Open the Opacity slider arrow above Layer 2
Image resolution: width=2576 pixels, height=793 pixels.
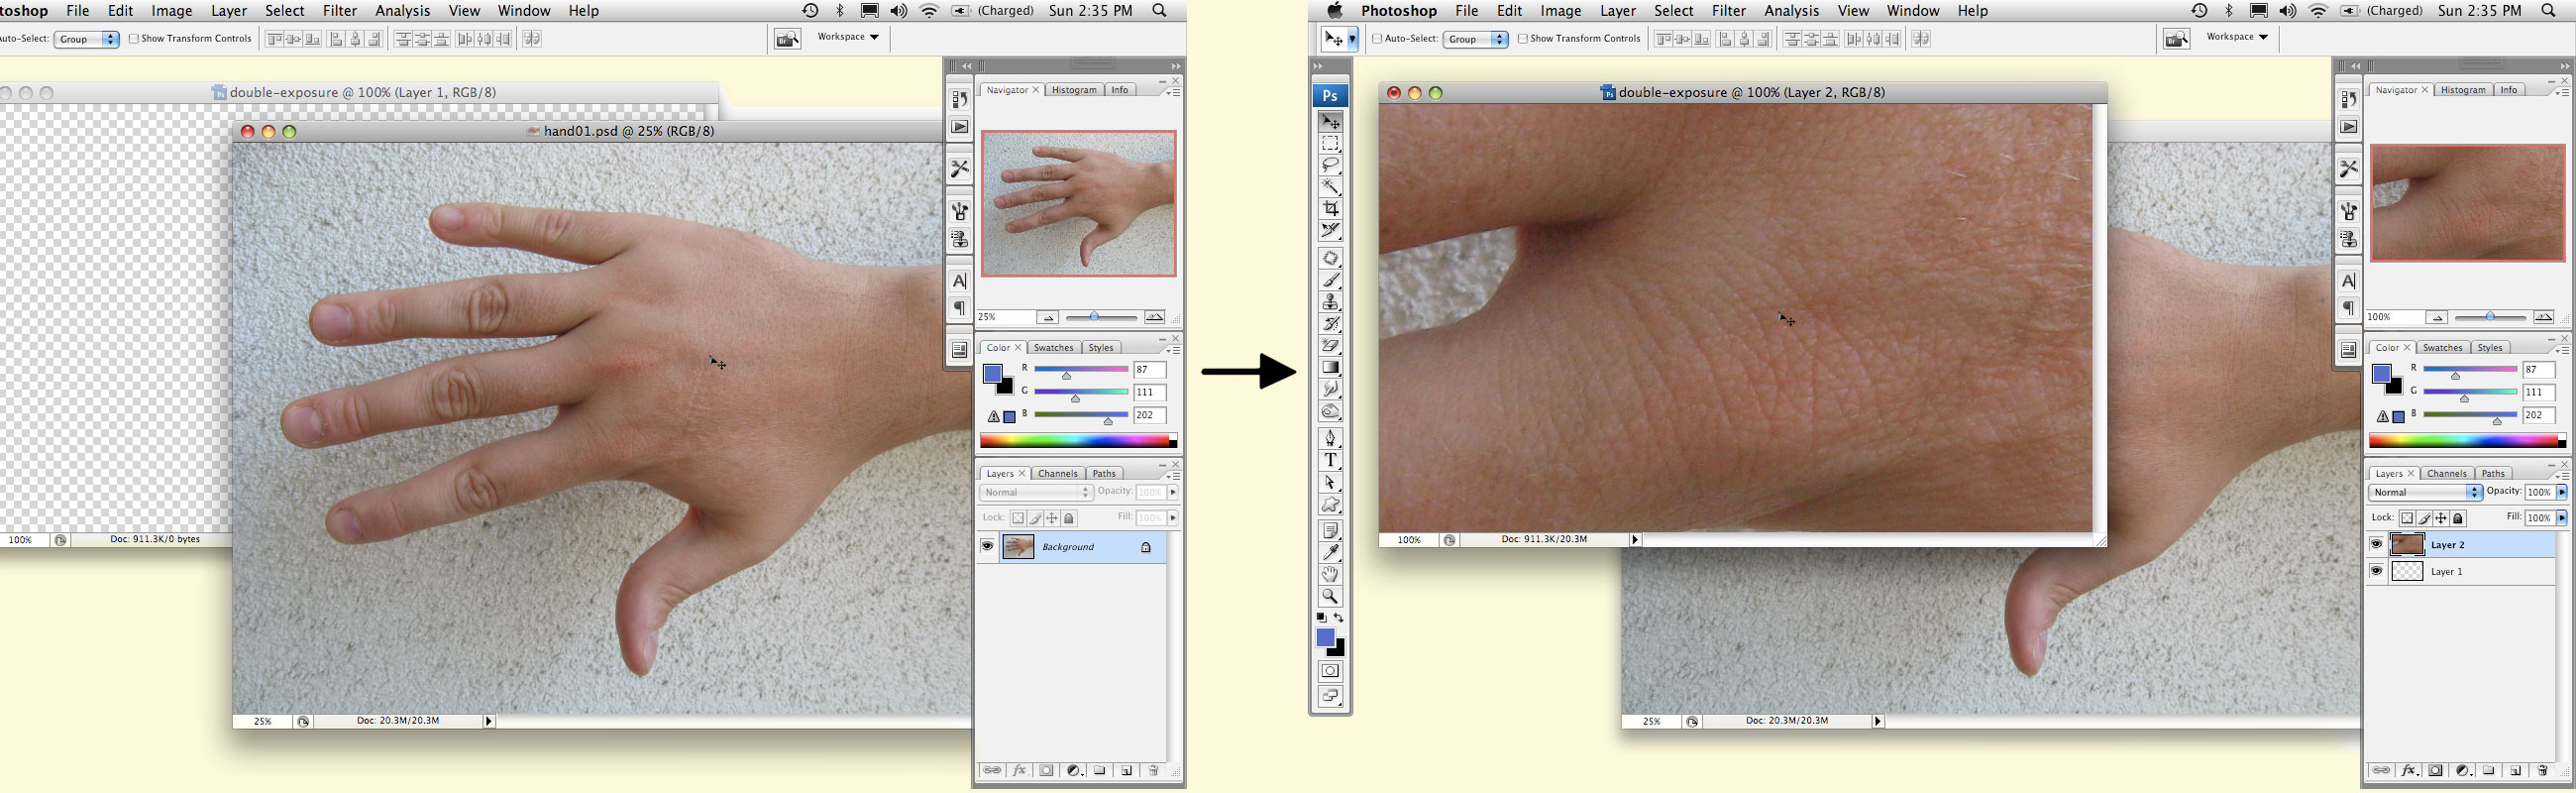pos(2561,492)
